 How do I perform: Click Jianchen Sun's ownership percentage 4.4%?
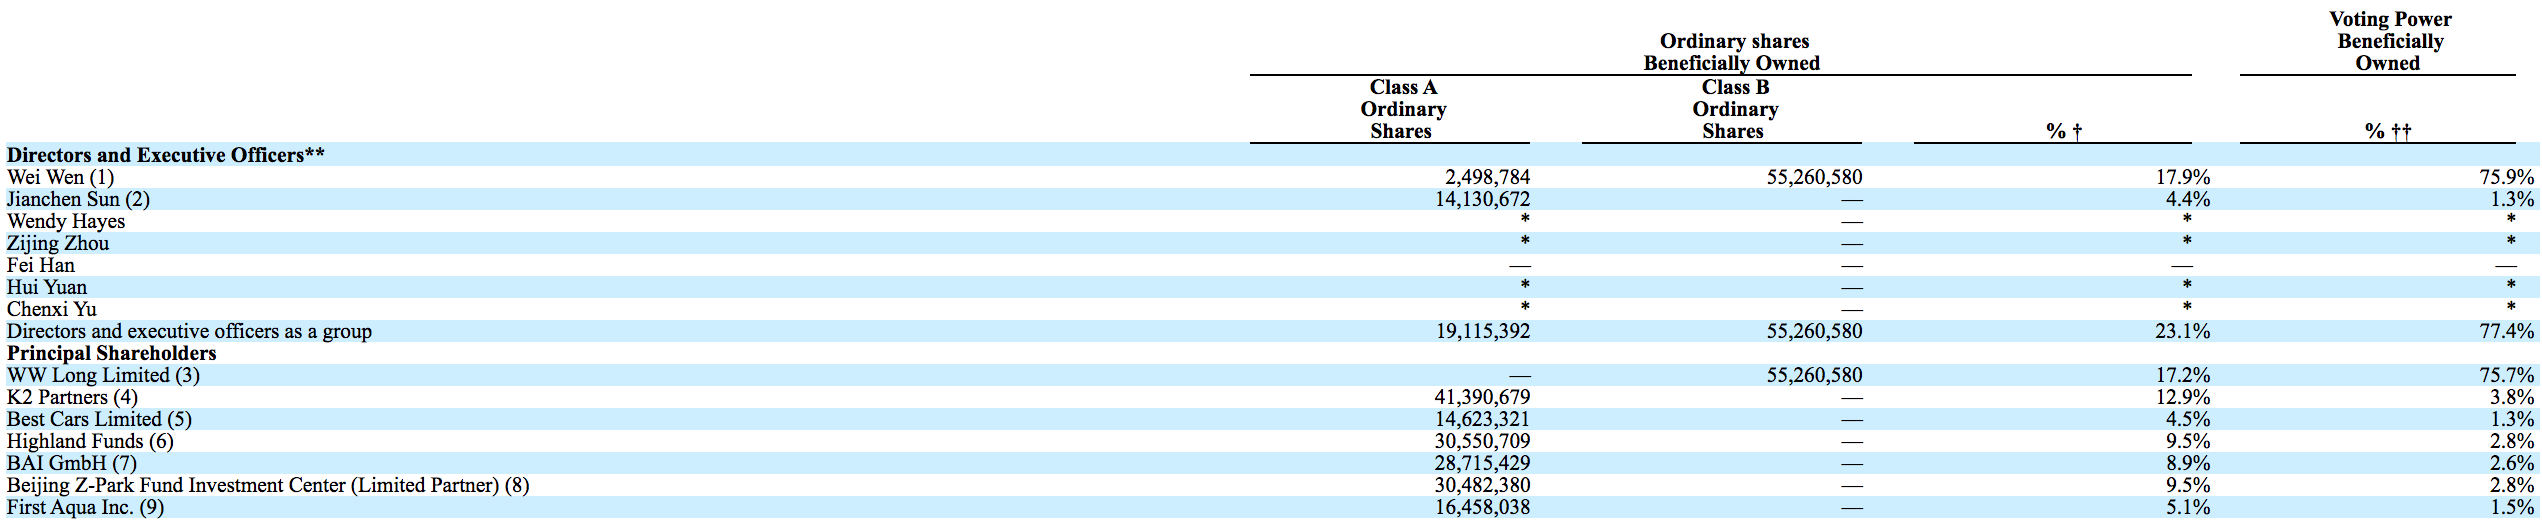(x=2187, y=199)
